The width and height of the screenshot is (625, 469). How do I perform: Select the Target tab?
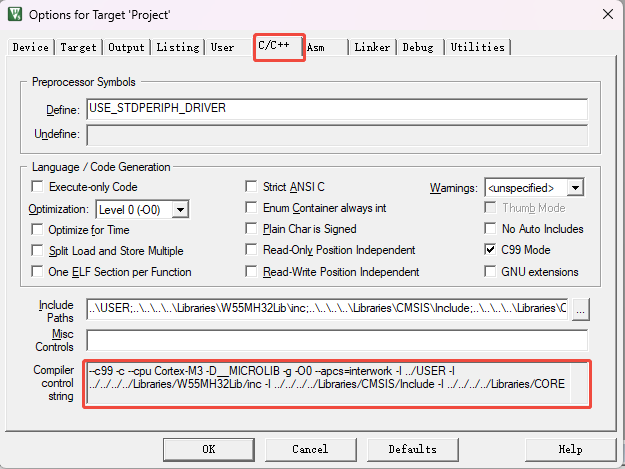(78, 47)
